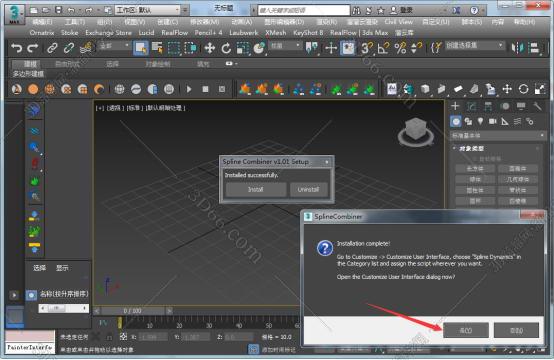
Task: Collapse the 对象类型 rollout
Action: click(471, 148)
